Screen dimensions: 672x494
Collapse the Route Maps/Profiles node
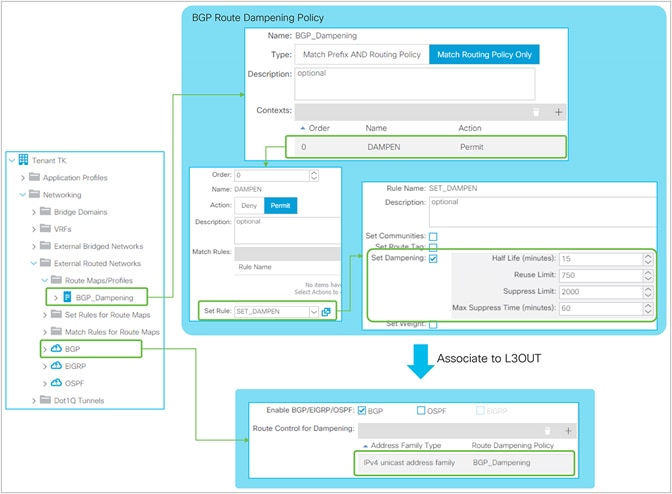[45, 280]
